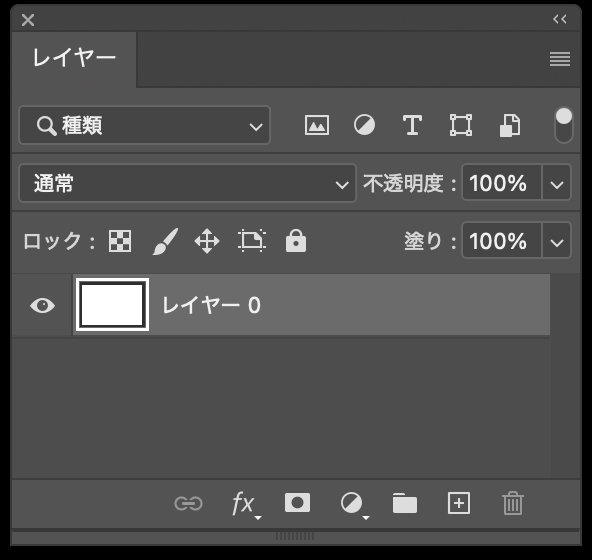Viewport: 592px width, 560px height.
Task: Open the layers panel hamburger menu
Action: 560,59
